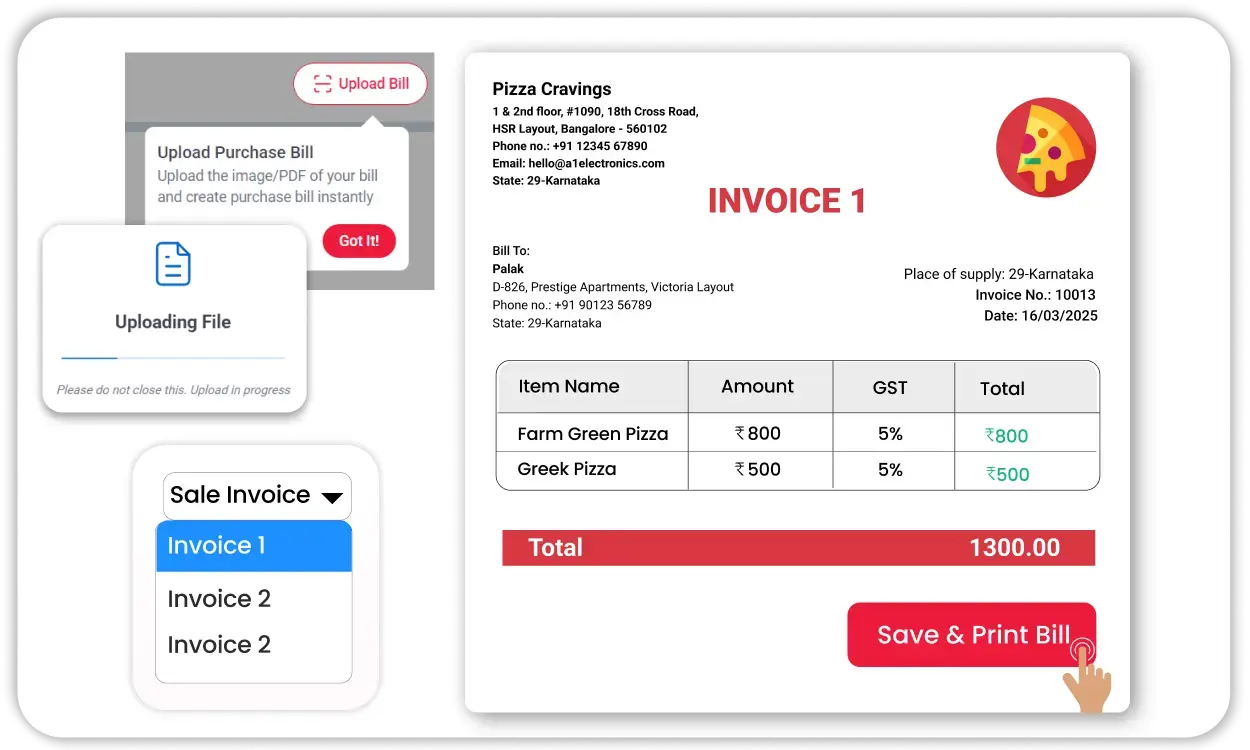Click the green ₹500 total value

click(x=1007, y=474)
